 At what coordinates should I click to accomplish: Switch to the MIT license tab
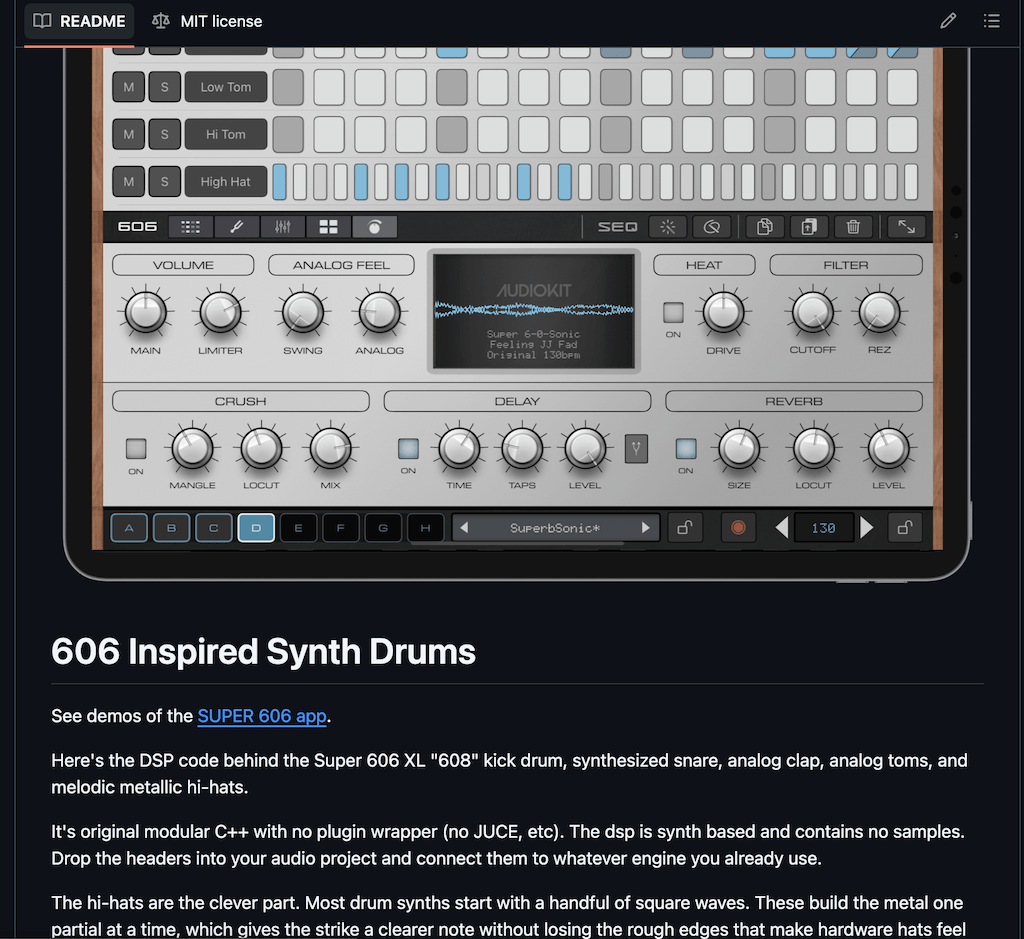pyautogui.click(x=207, y=22)
